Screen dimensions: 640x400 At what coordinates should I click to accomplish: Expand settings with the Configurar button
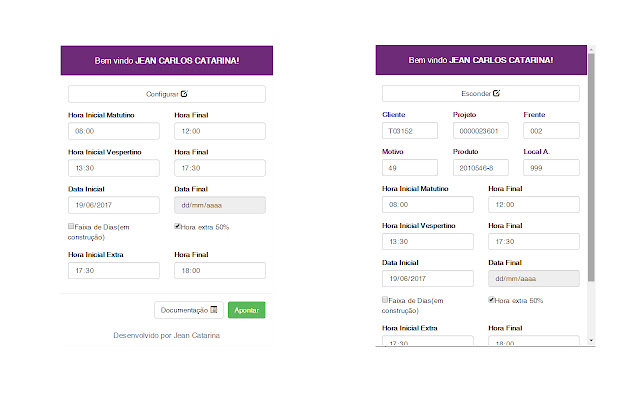(166, 94)
